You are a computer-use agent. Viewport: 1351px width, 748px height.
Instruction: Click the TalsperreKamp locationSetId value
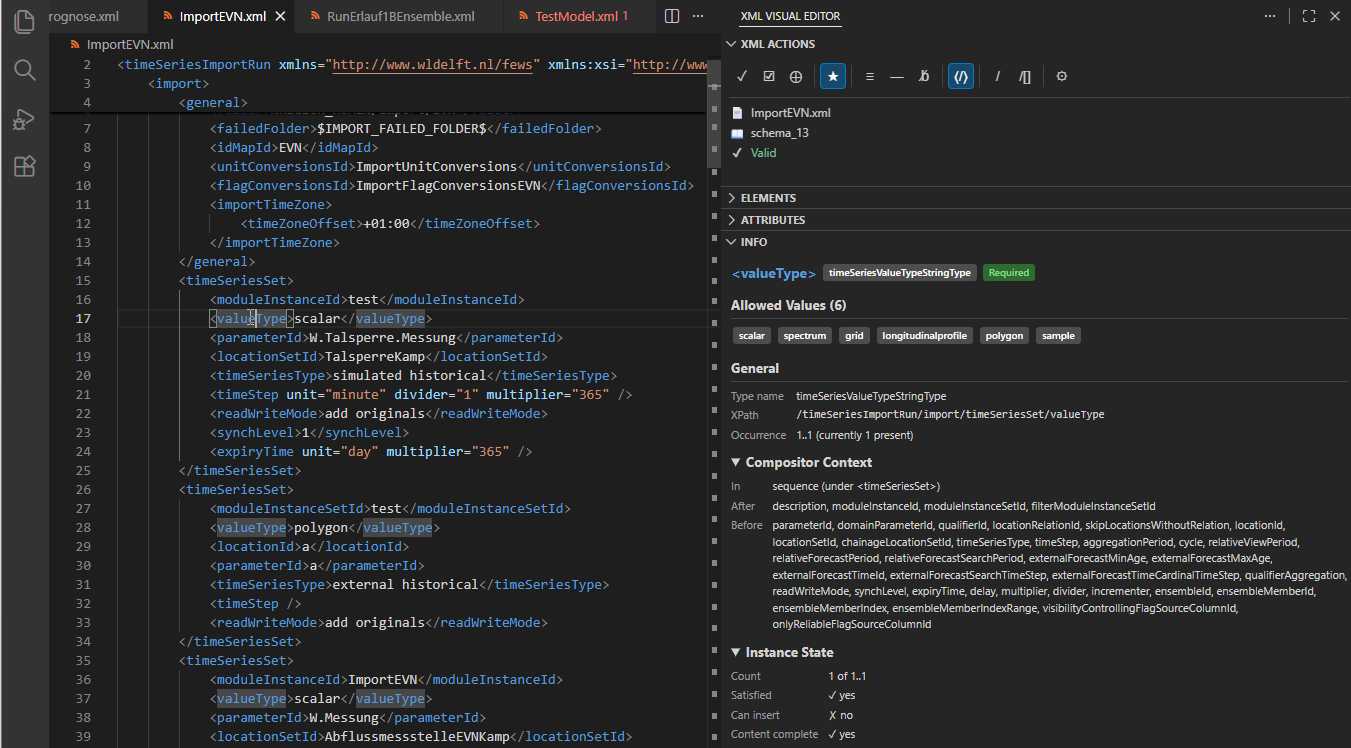(x=379, y=356)
